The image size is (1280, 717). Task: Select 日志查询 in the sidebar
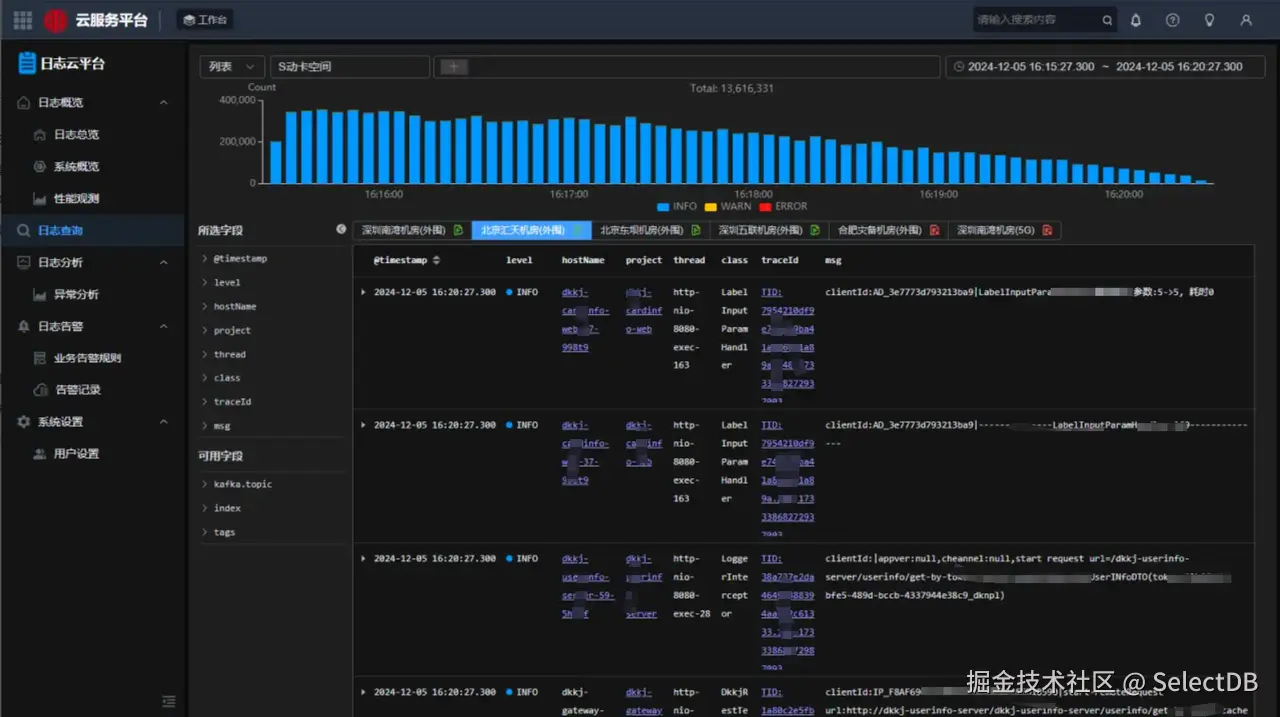tap(92, 230)
